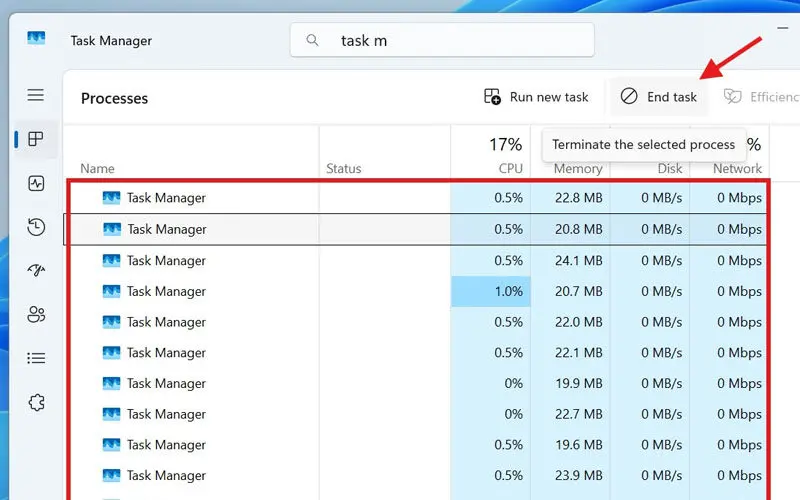Viewport: 800px width, 500px height.
Task: Click the 17% total CPU usage value
Action: [x=506, y=144]
